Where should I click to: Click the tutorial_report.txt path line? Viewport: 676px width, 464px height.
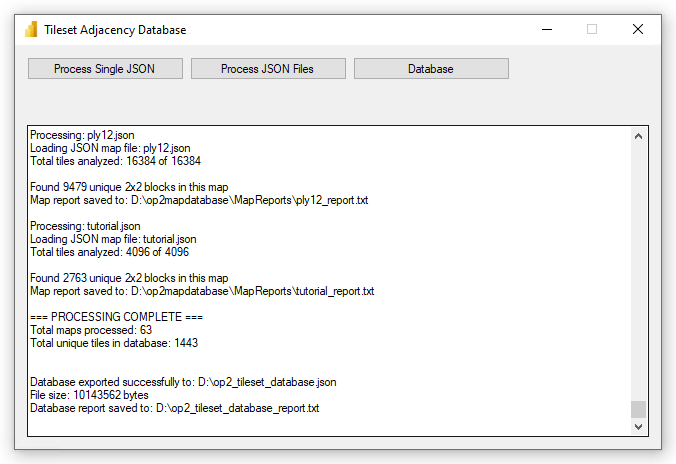[x=202, y=291]
